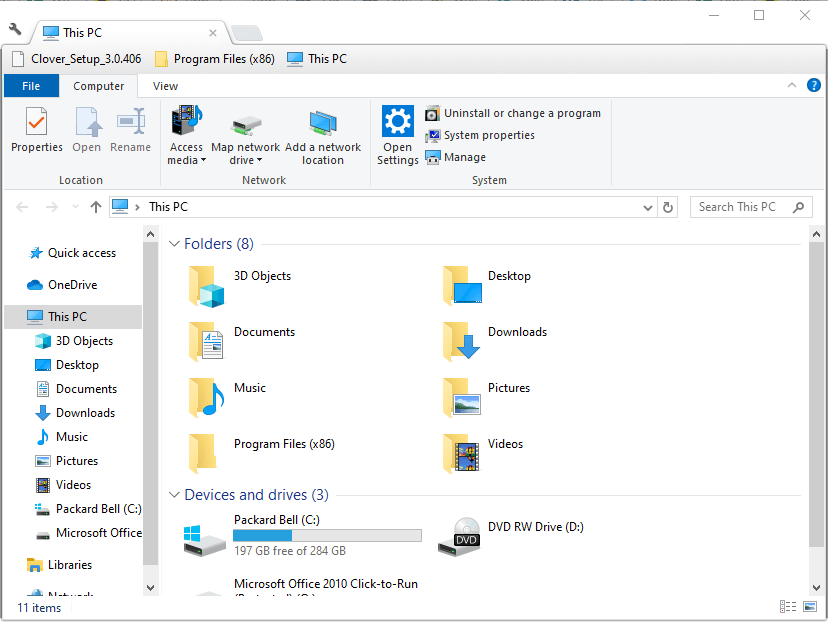Viewport: 828px width, 622px height.
Task: Collapse the ribbon with the chevron
Action: (x=792, y=85)
